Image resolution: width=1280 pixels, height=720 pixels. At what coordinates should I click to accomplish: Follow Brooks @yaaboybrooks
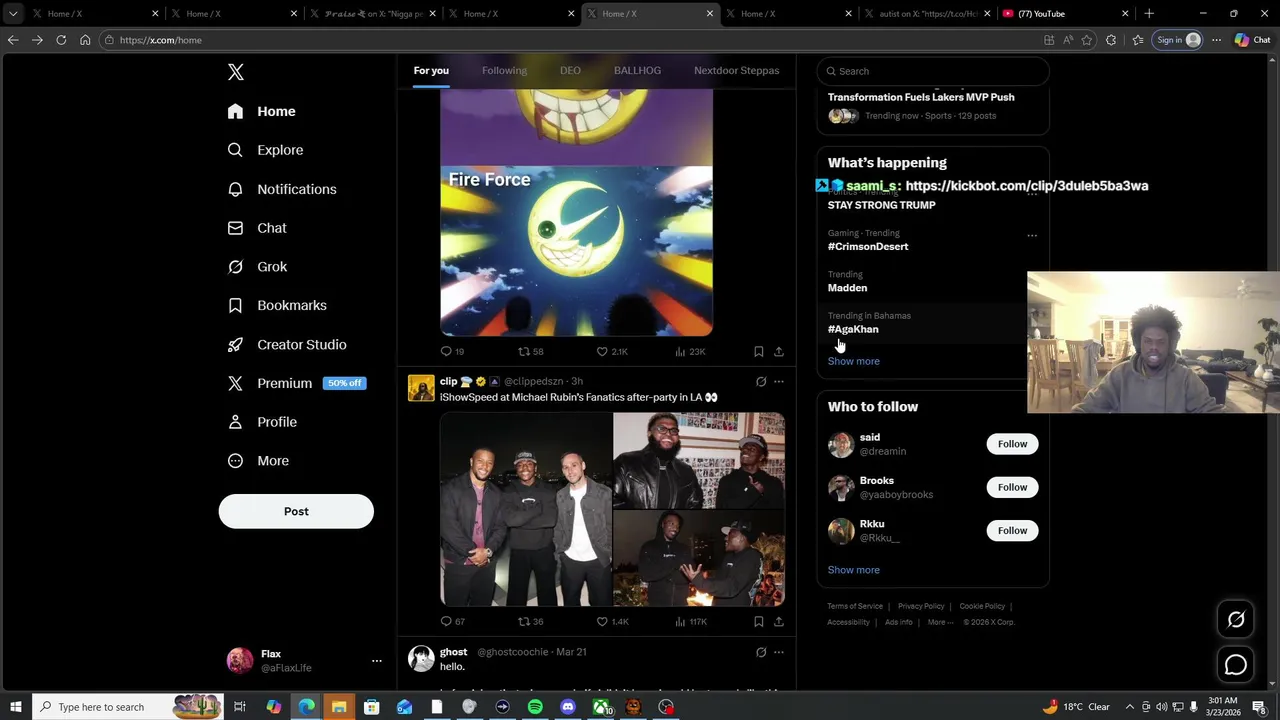(1012, 487)
